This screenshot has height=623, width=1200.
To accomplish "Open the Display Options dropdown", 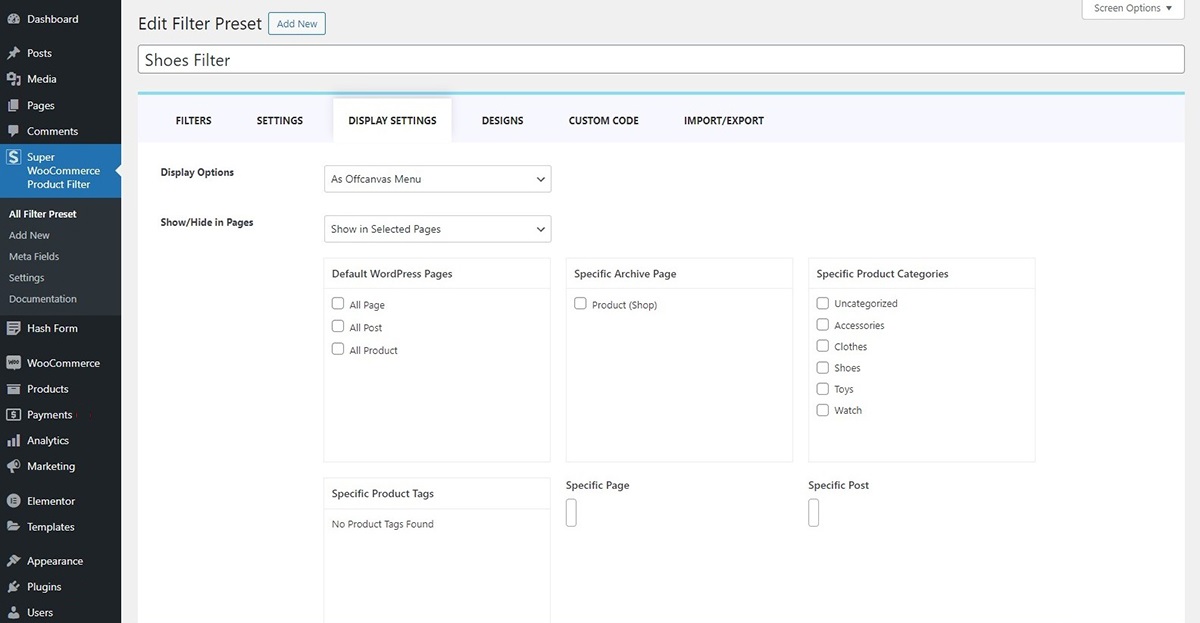I will tap(438, 179).
